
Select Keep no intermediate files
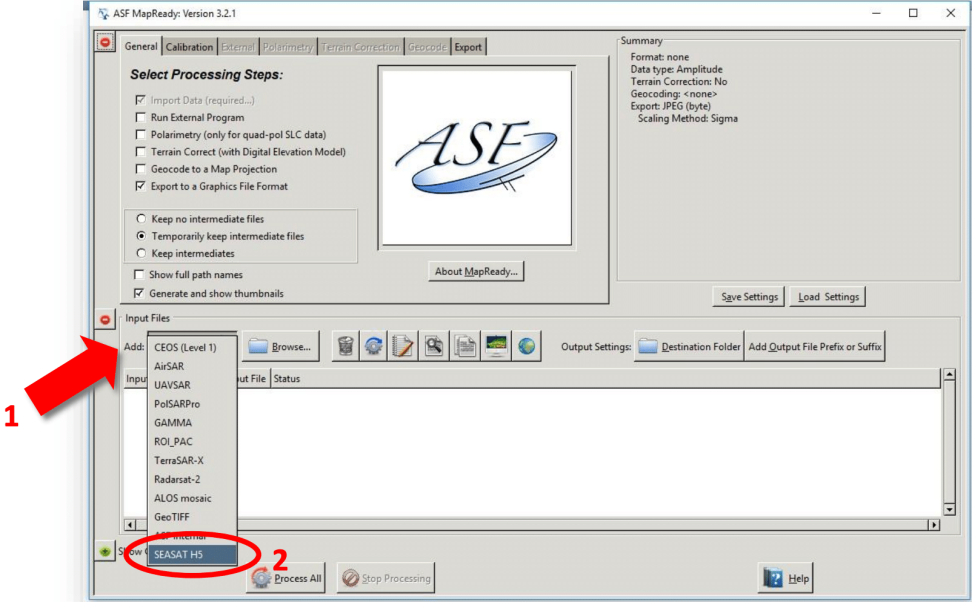pos(141,219)
